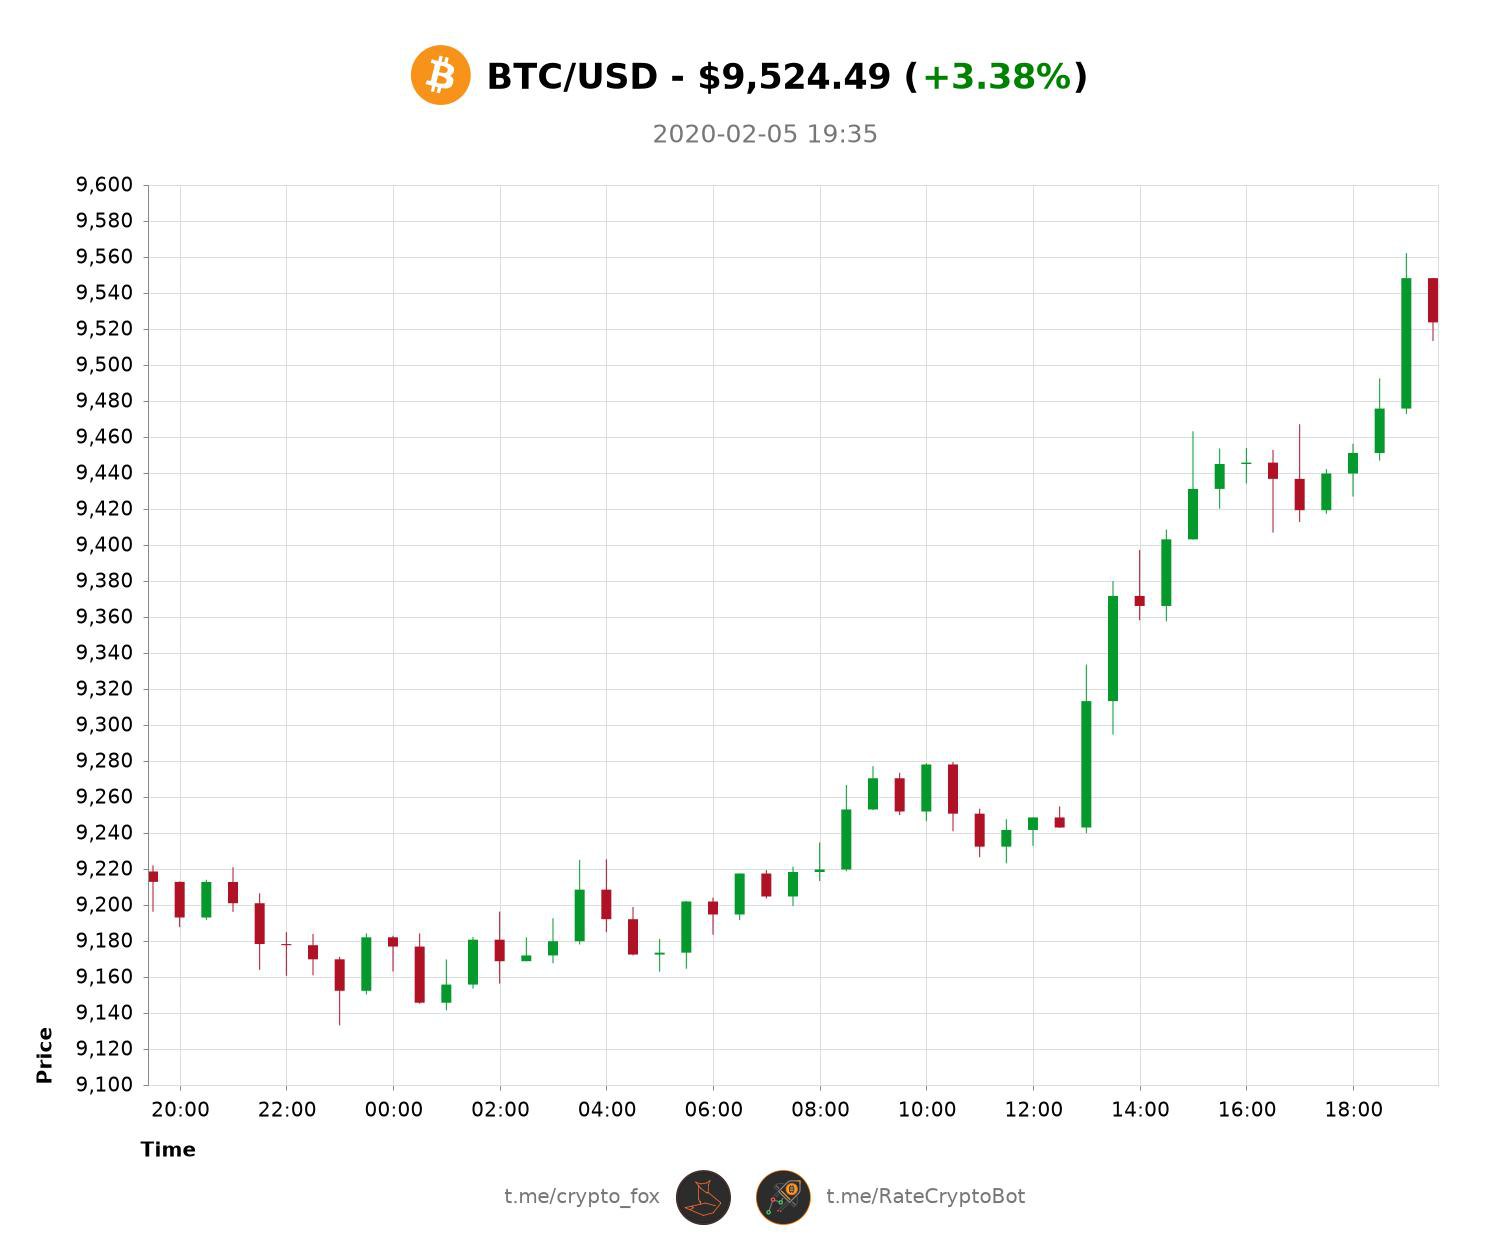Viewport: 1500px width, 1250px height.
Task: Click the 00:00 time axis label
Action: (x=393, y=1109)
